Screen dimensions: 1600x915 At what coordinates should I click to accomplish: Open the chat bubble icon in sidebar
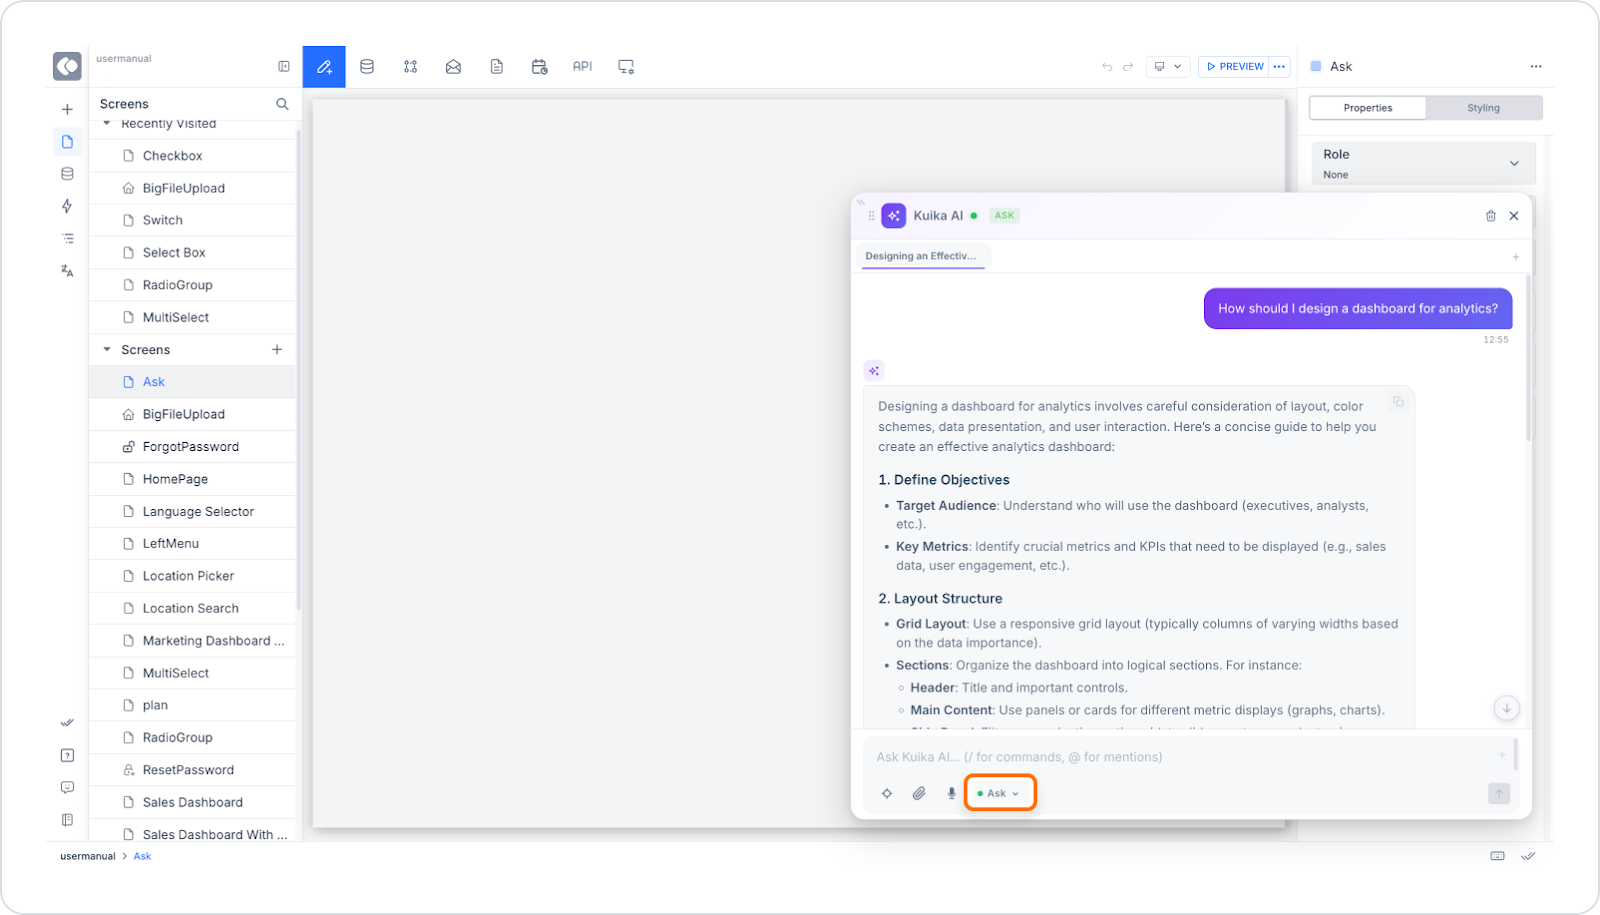[x=67, y=787]
